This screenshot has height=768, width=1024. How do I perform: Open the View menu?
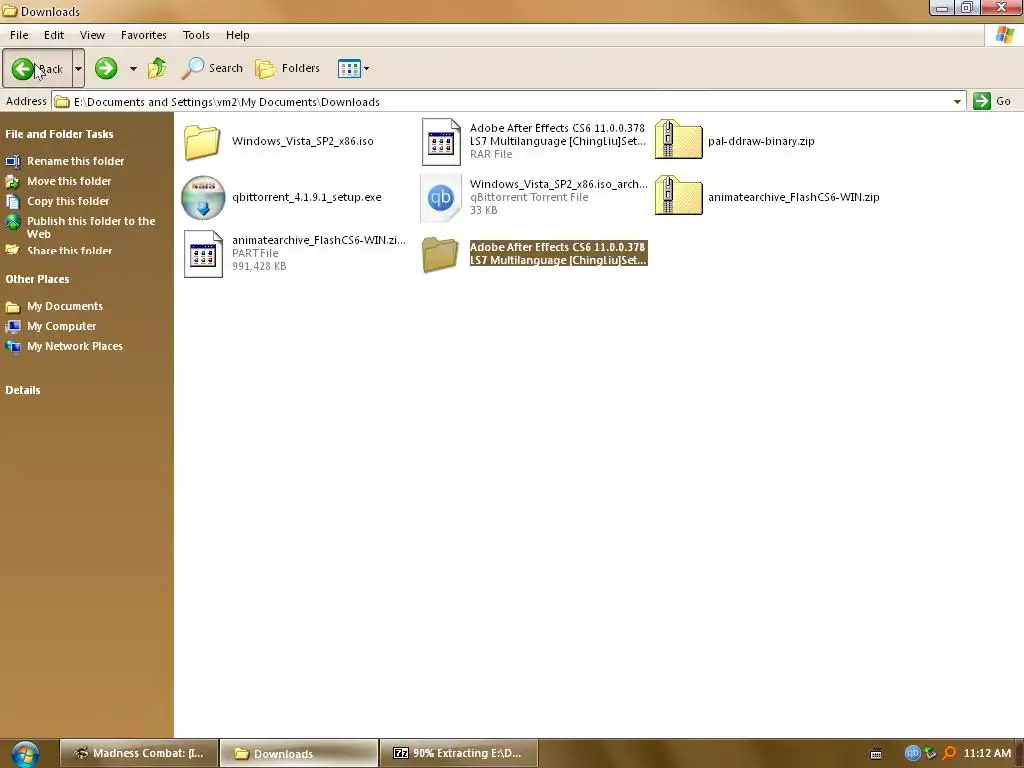pos(92,35)
